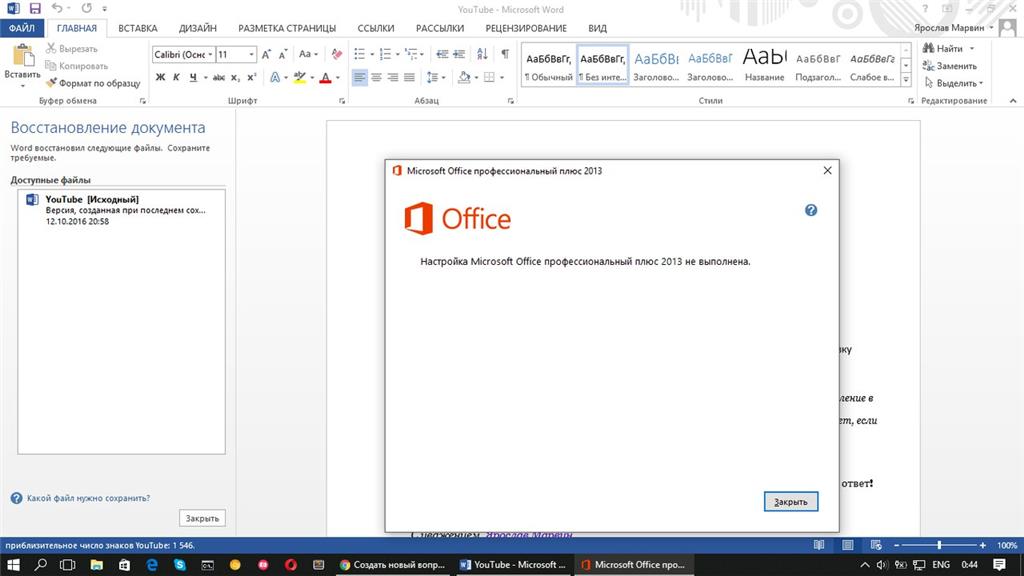Open the ФАЙЛ (File) tab
Screen dimensions: 1024x576
[22, 28]
